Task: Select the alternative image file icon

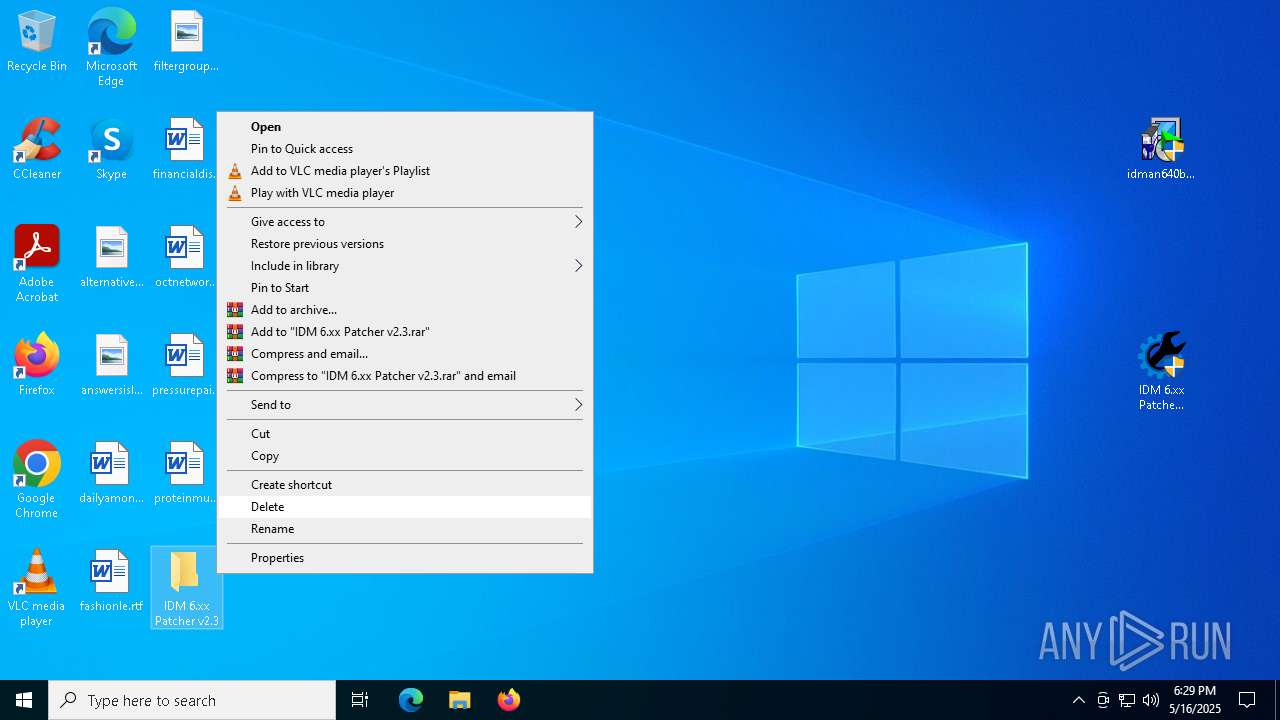Action: [x=111, y=258]
